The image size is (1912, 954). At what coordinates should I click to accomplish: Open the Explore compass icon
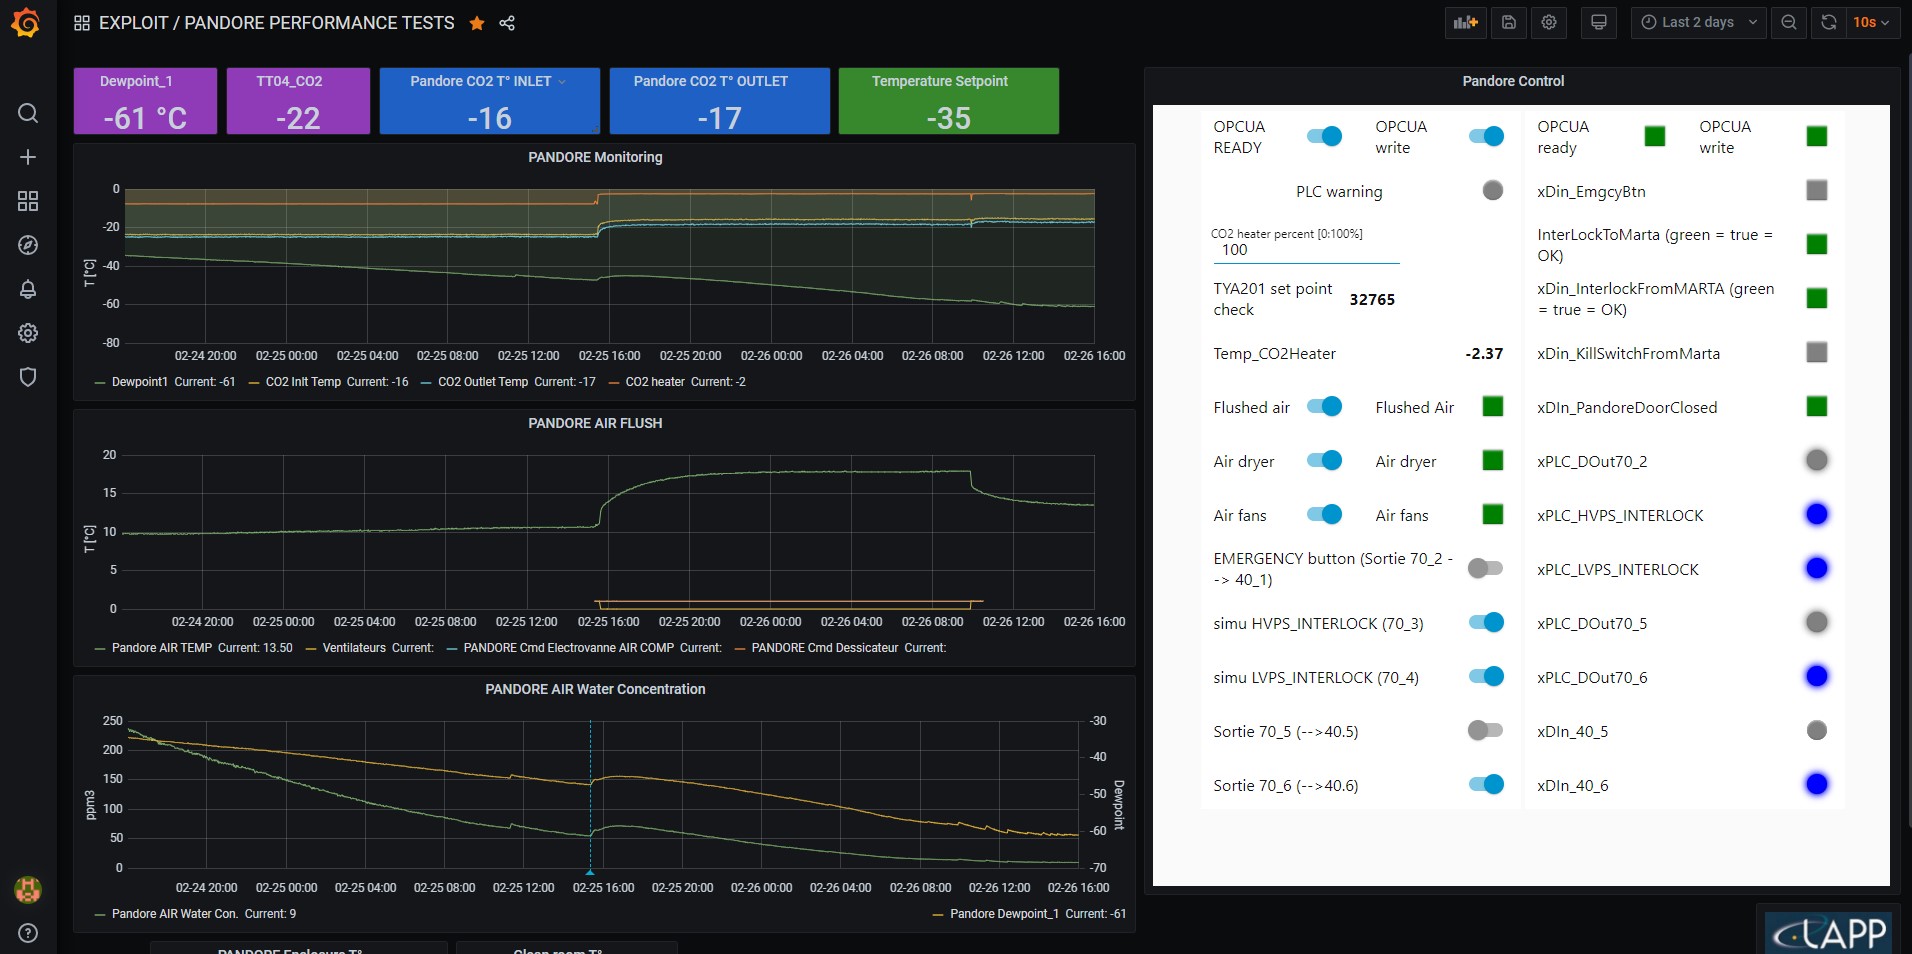tap(28, 245)
